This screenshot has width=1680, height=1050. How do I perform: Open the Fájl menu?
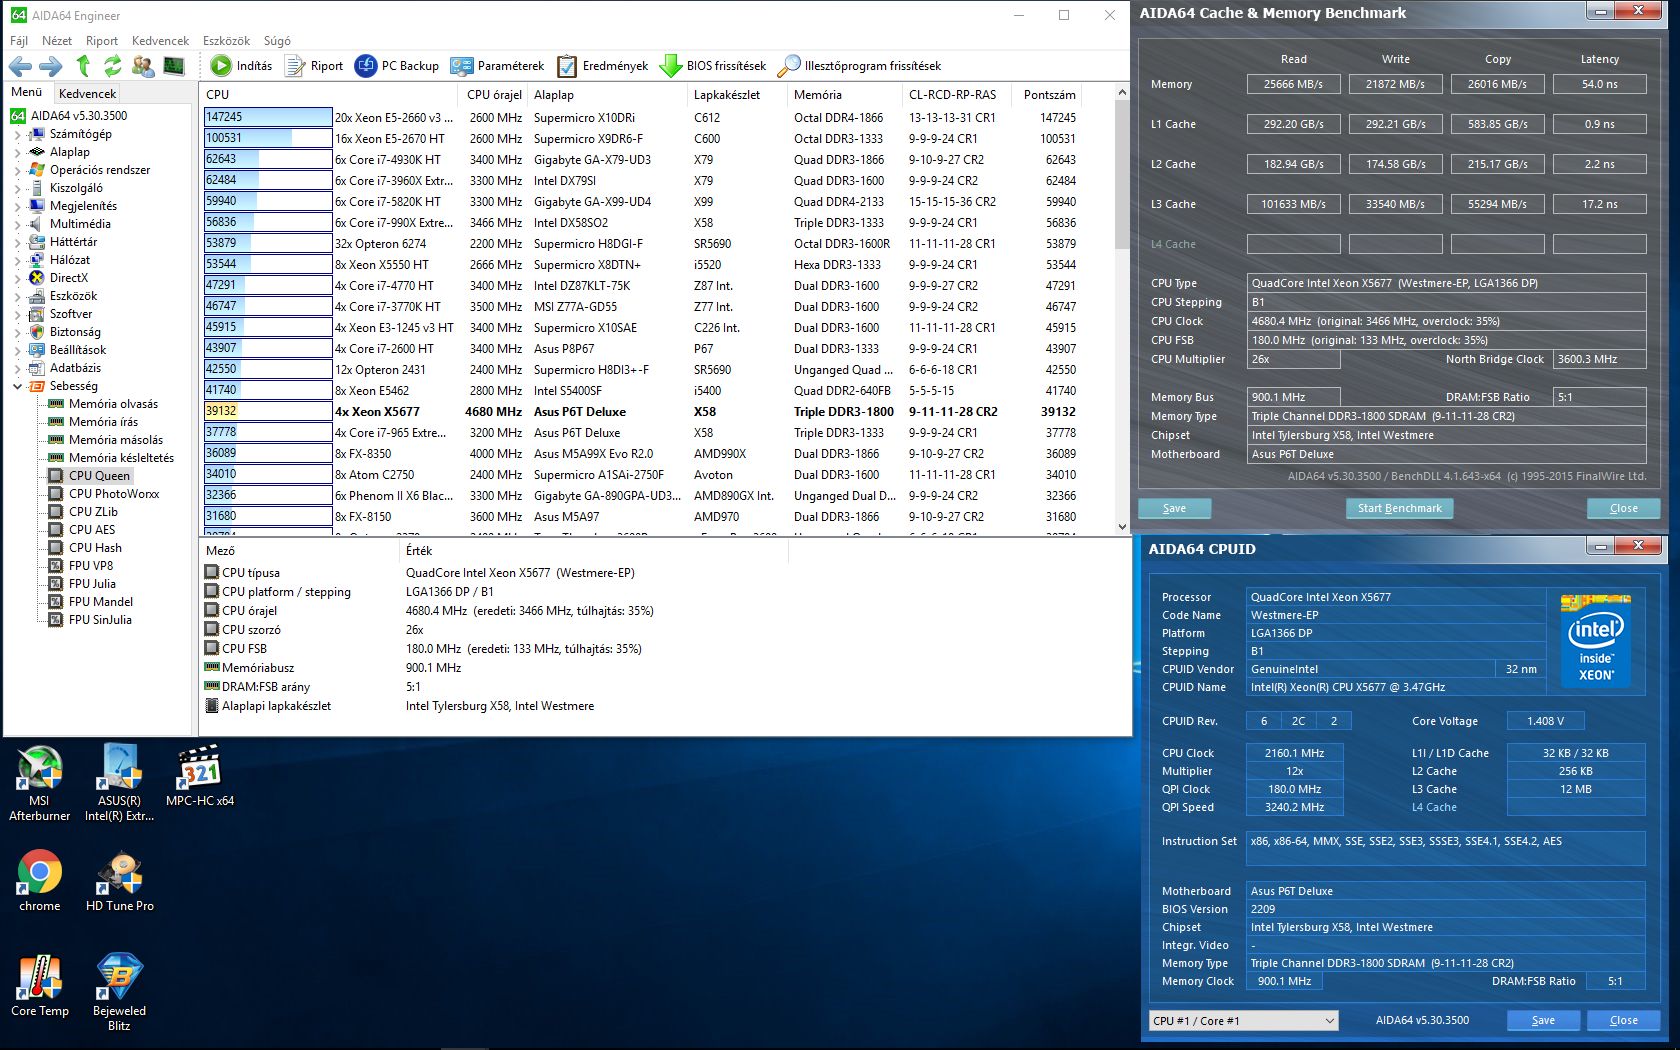[19, 41]
